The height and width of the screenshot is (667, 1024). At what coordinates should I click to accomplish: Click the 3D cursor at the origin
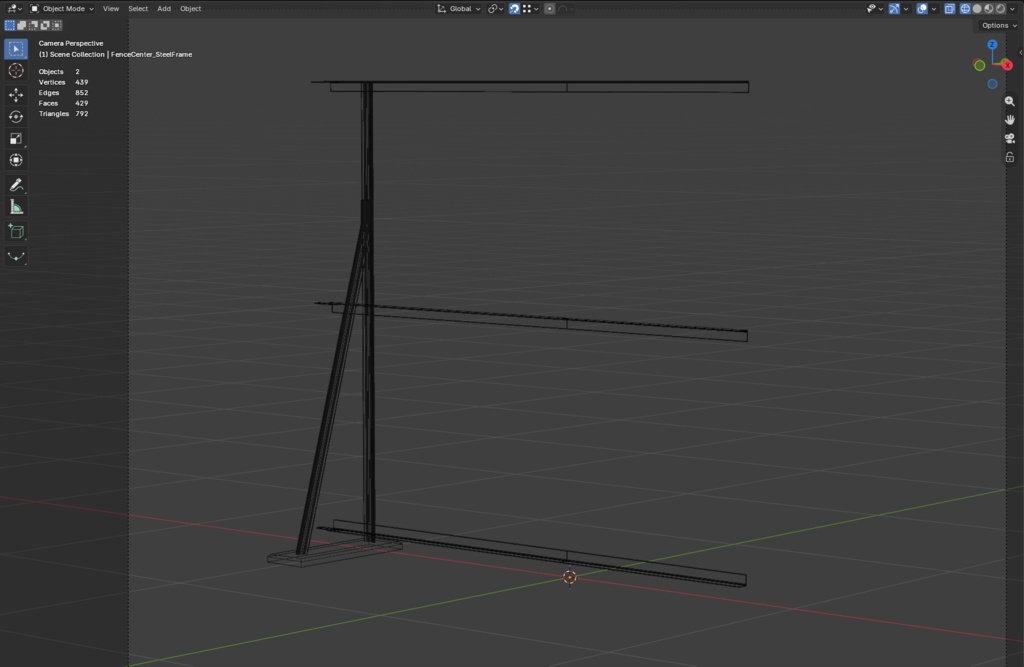[569, 578]
